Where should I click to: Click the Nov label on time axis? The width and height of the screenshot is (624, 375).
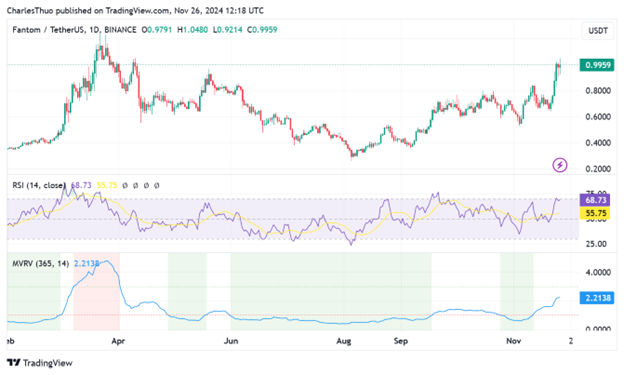514,341
